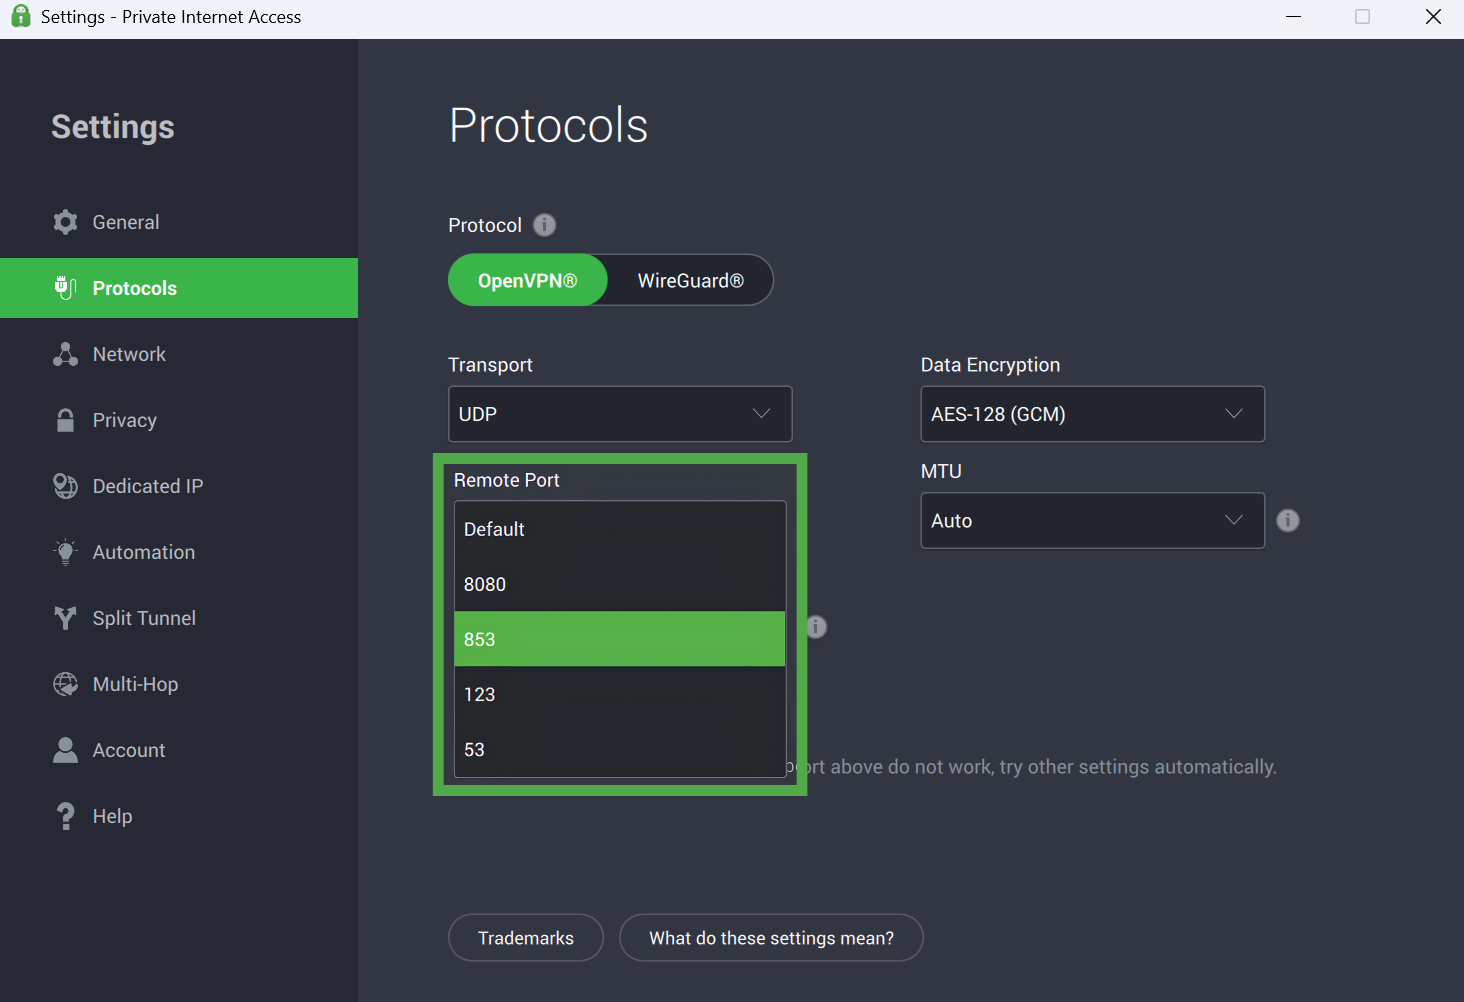Open the Data Encryption AES-128 (GCM) dropdown

click(x=1092, y=414)
